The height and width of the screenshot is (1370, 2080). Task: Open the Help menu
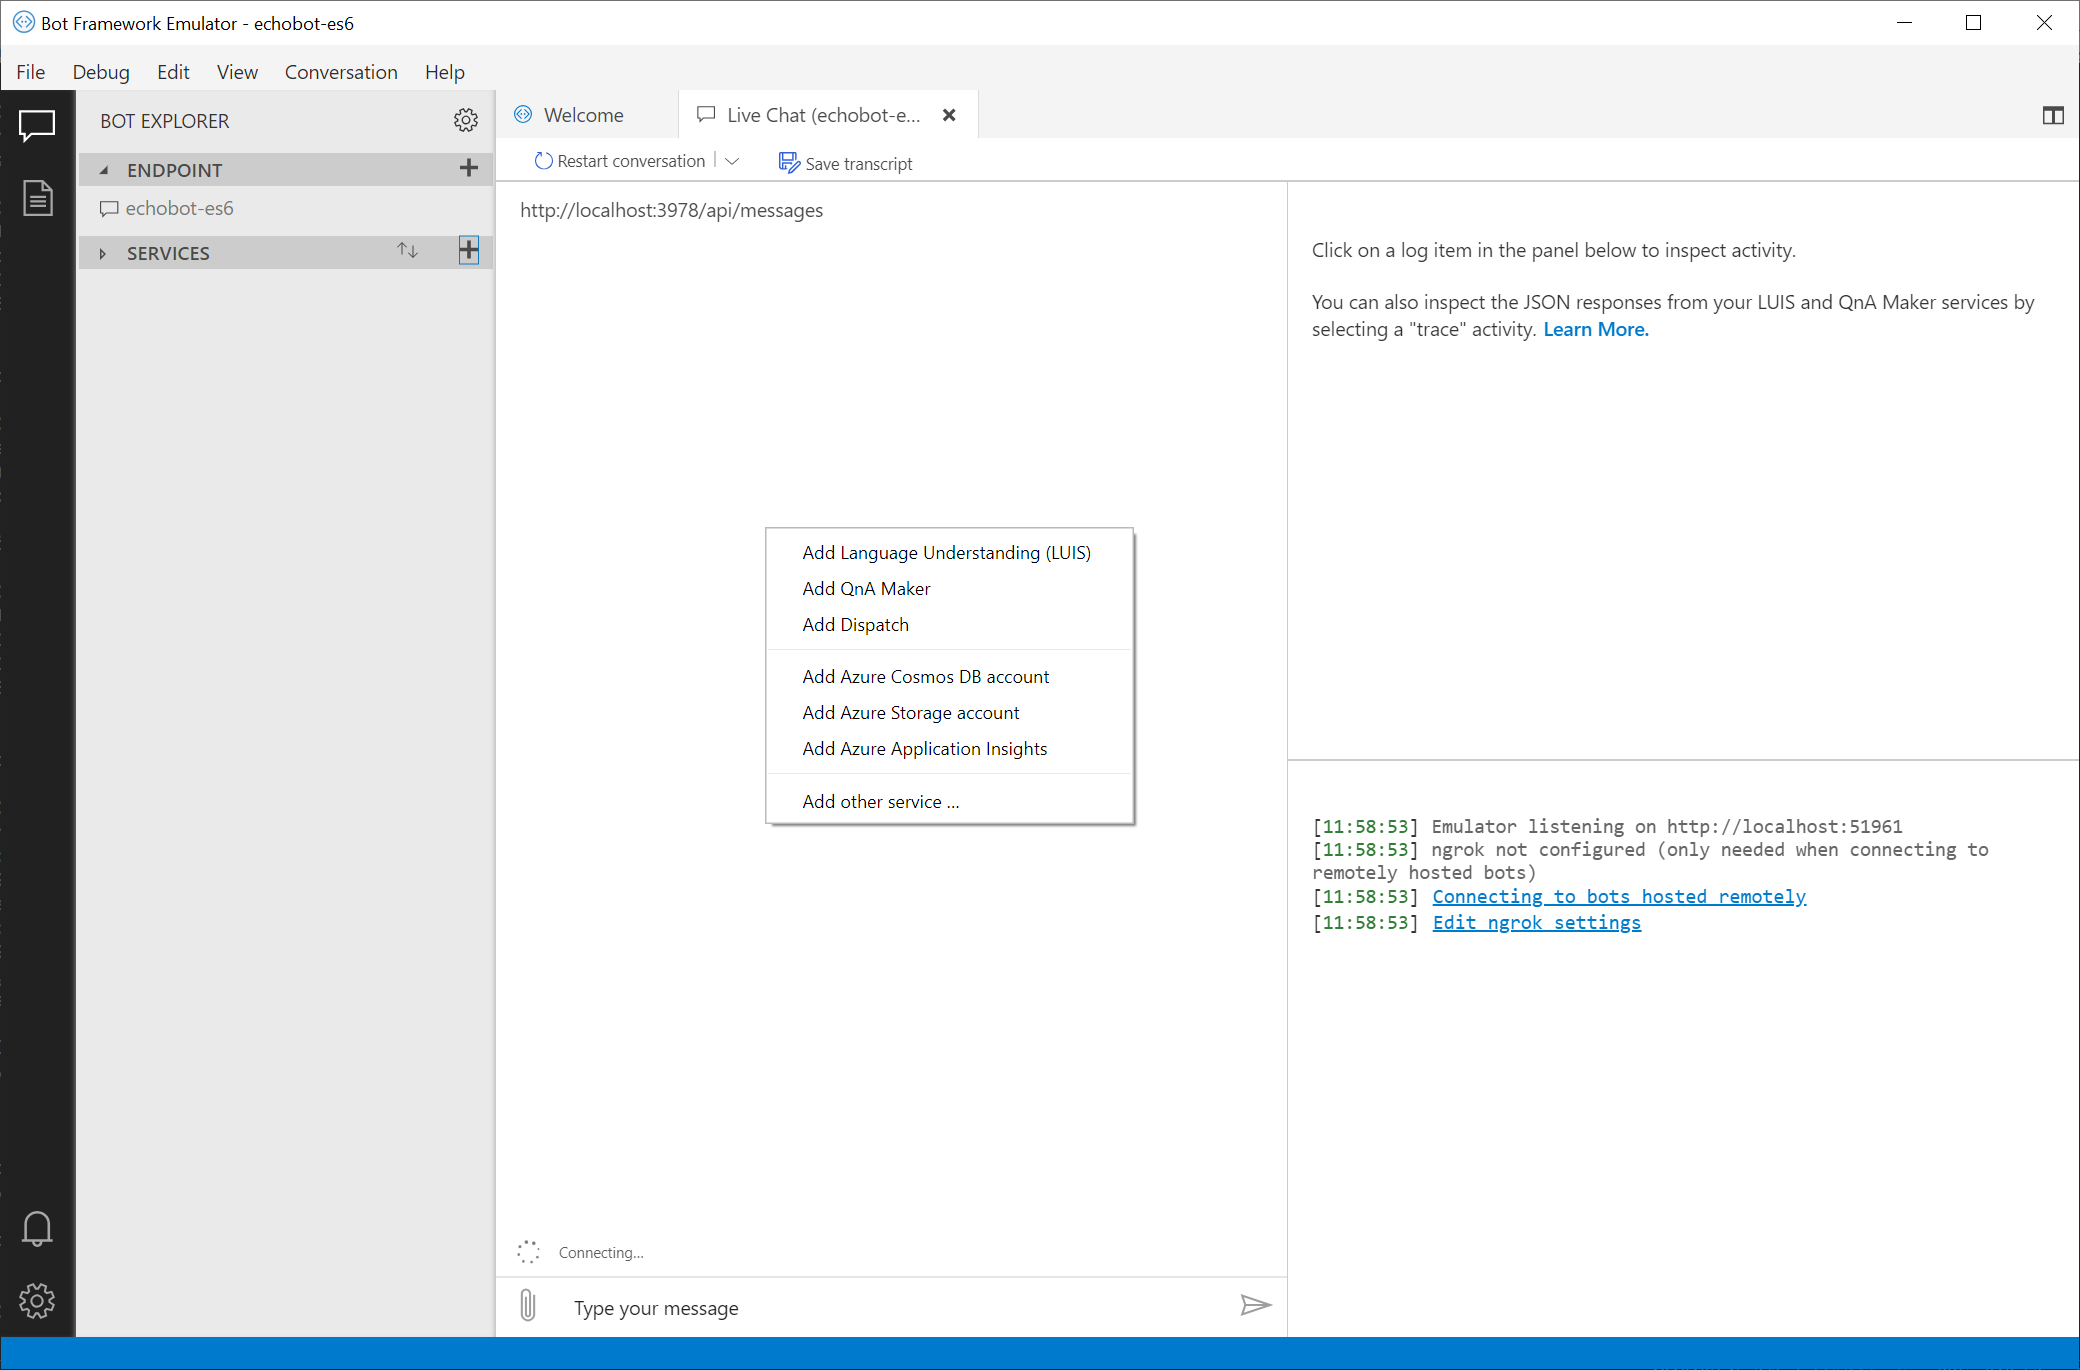(x=445, y=72)
